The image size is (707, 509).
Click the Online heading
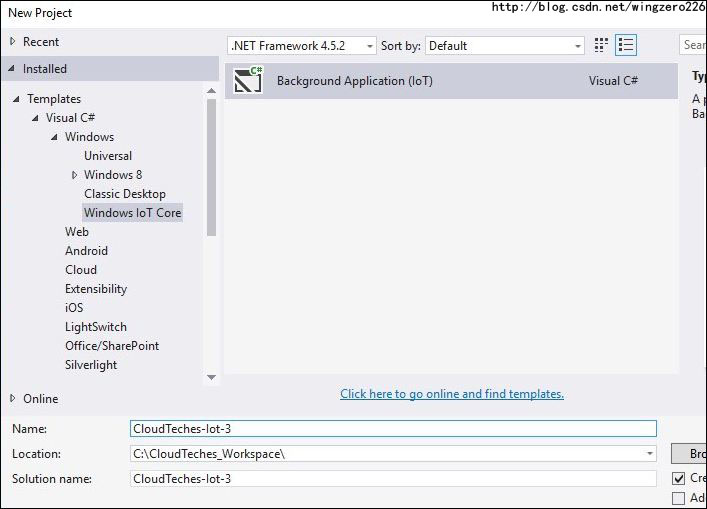point(41,399)
